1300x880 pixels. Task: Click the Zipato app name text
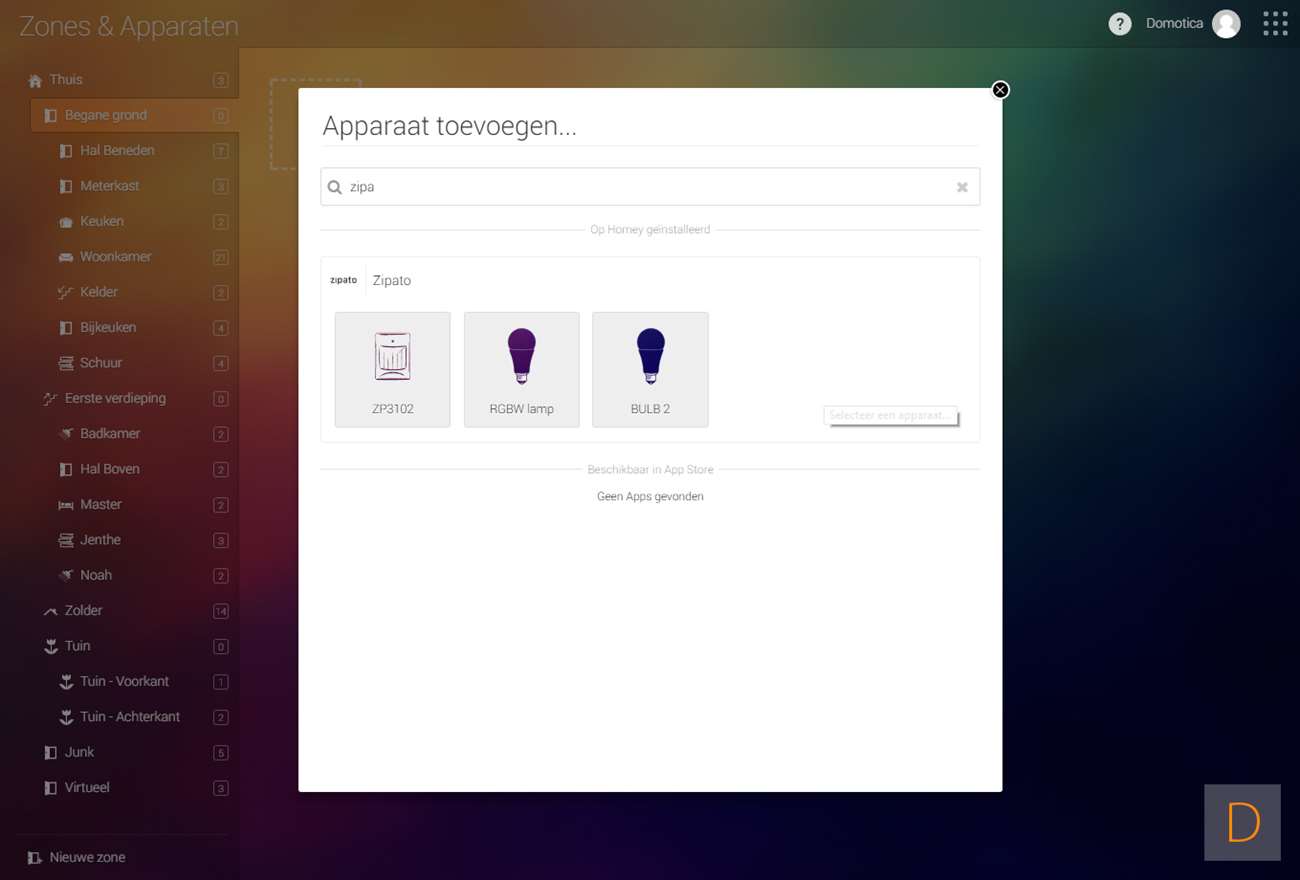[x=392, y=281]
